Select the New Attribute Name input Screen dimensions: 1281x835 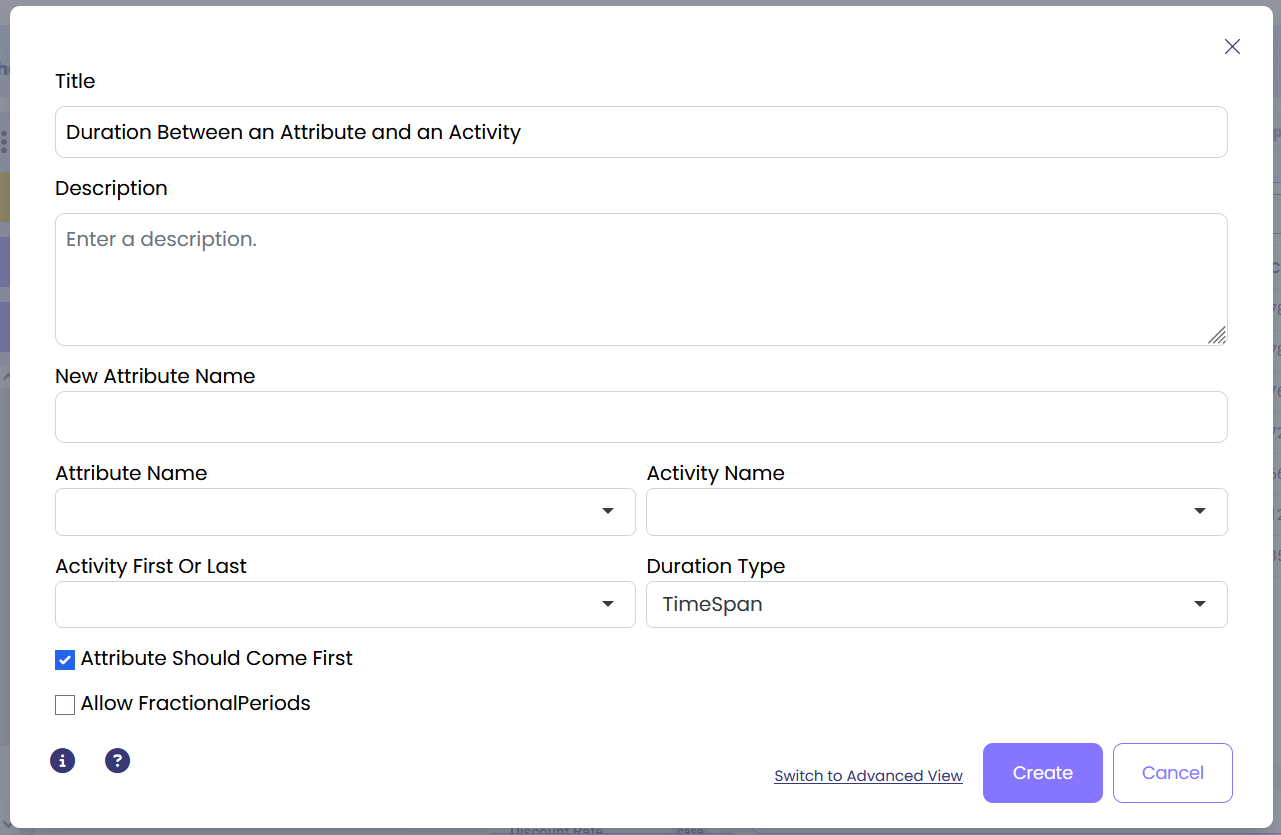[x=640, y=417]
